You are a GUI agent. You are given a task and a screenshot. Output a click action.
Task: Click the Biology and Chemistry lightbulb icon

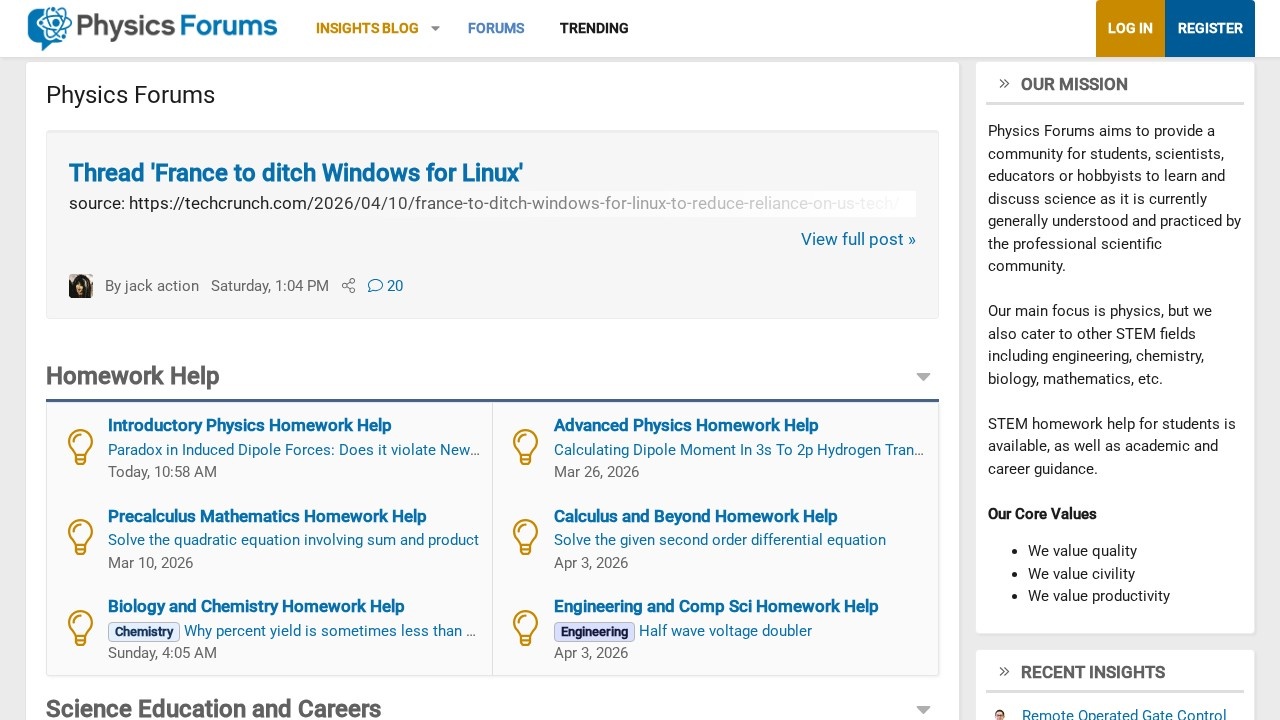click(80, 628)
